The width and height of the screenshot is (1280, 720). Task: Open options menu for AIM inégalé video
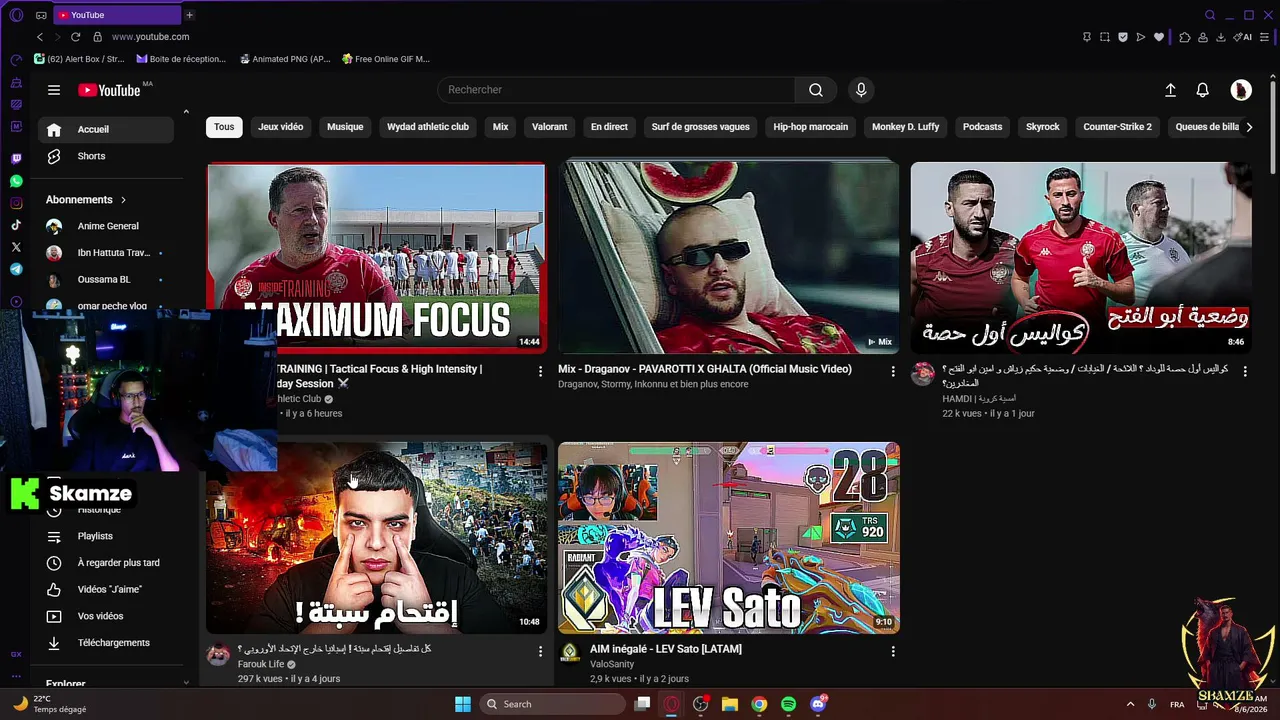tap(893, 651)
